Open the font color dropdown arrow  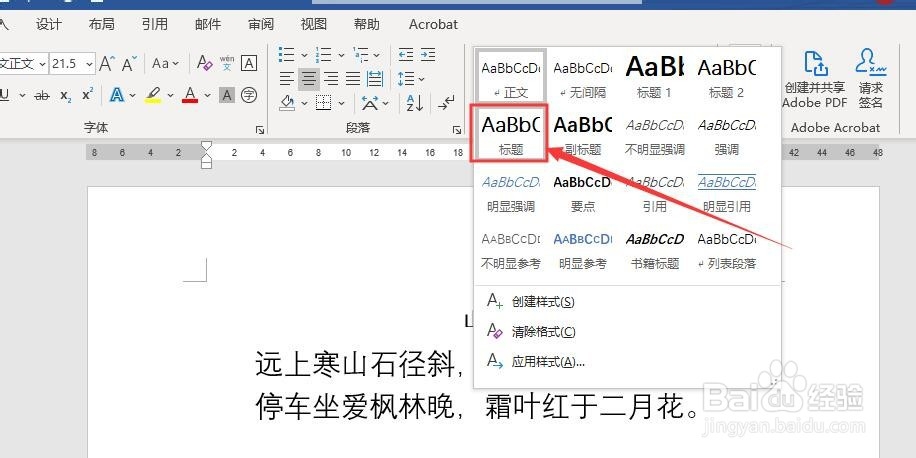tap(206, 95)
